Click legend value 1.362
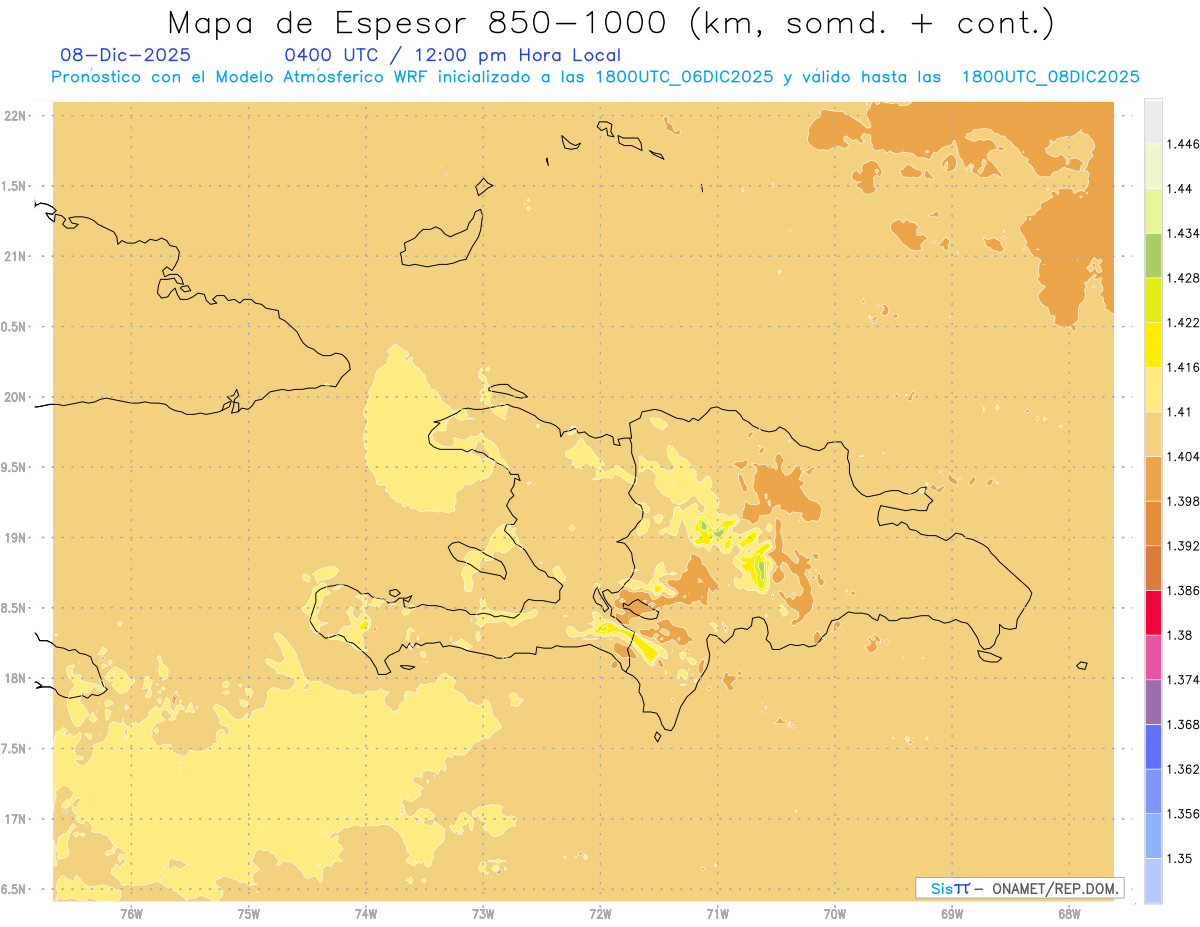Screen dimensions: 1200x927 tap(1183, 769)
